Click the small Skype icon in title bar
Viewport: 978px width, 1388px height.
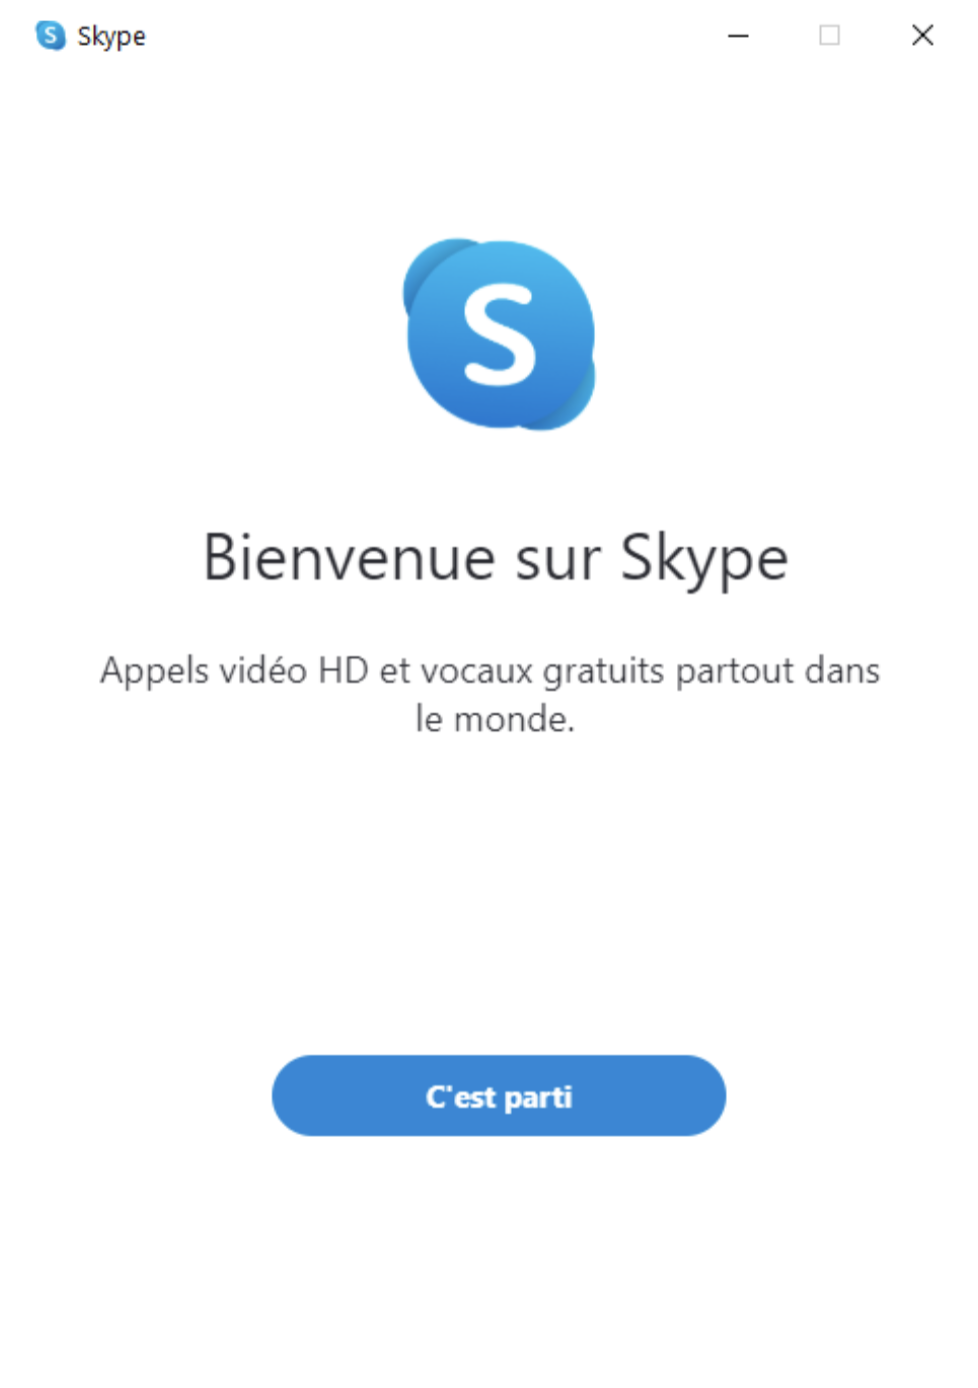[x=50, y=36]
